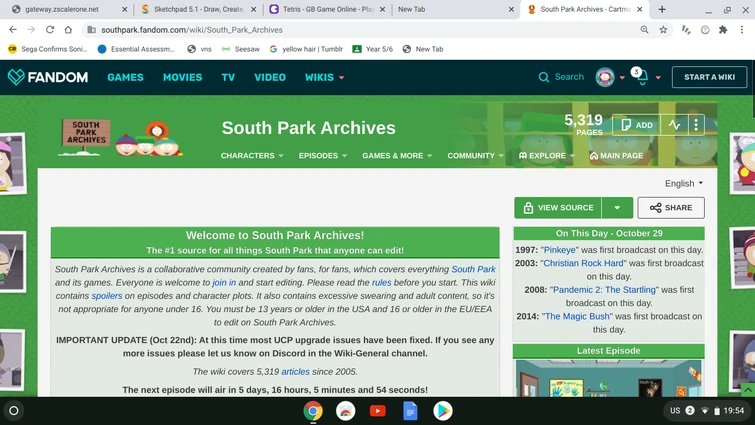Open Google Docs from shelf

(x=410, y=411)
